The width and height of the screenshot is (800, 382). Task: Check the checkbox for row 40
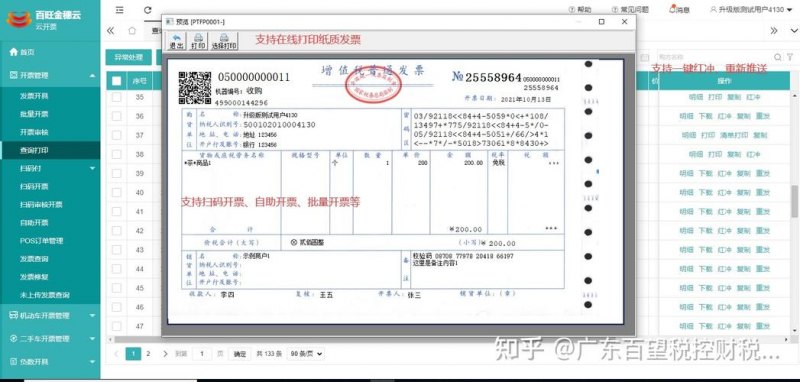tap(117, 192)
